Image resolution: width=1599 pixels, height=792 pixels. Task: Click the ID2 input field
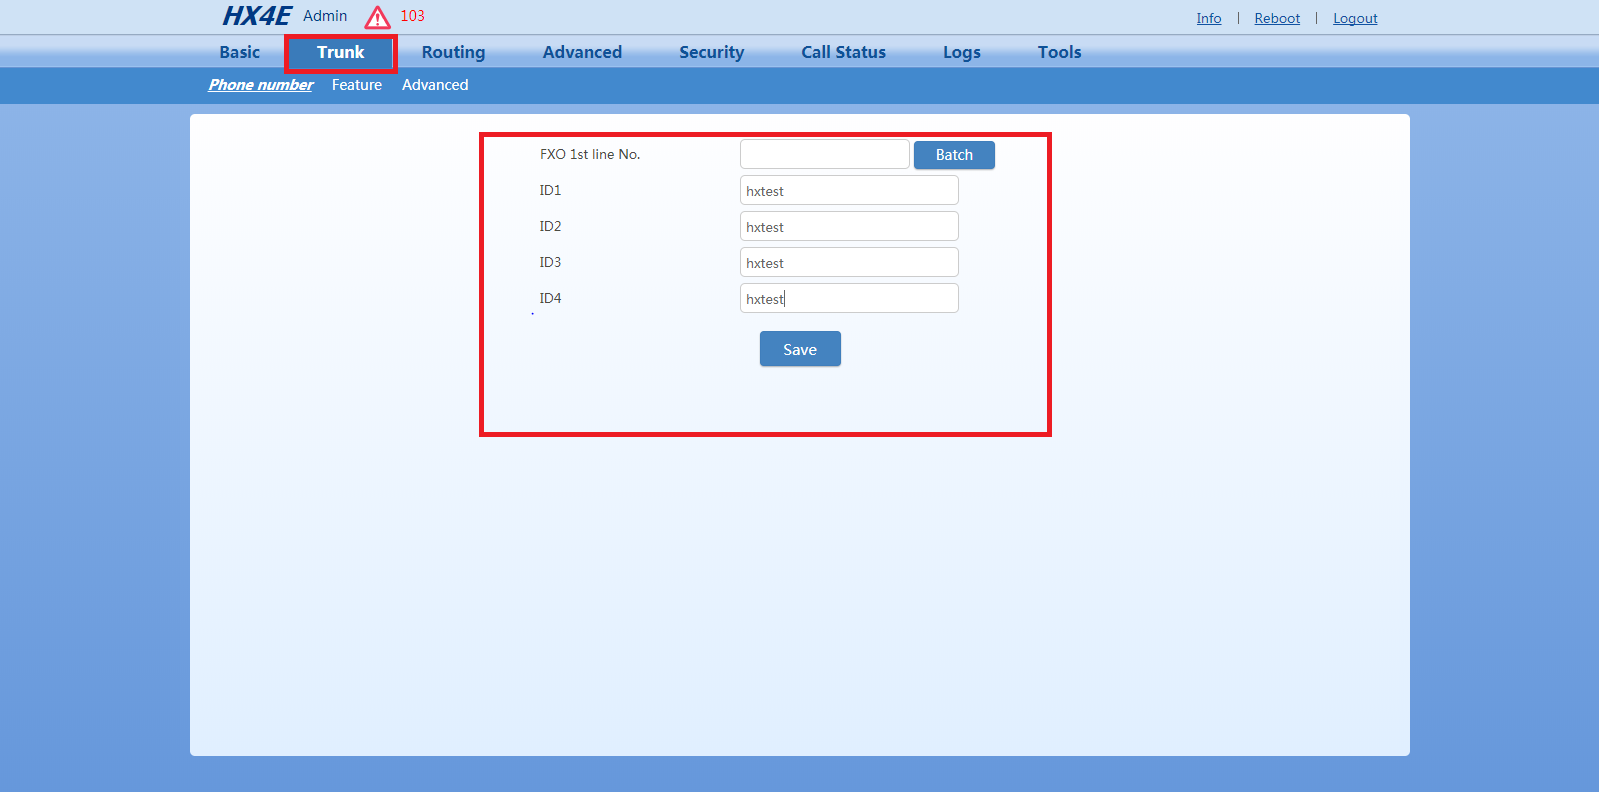coord(849,227)
